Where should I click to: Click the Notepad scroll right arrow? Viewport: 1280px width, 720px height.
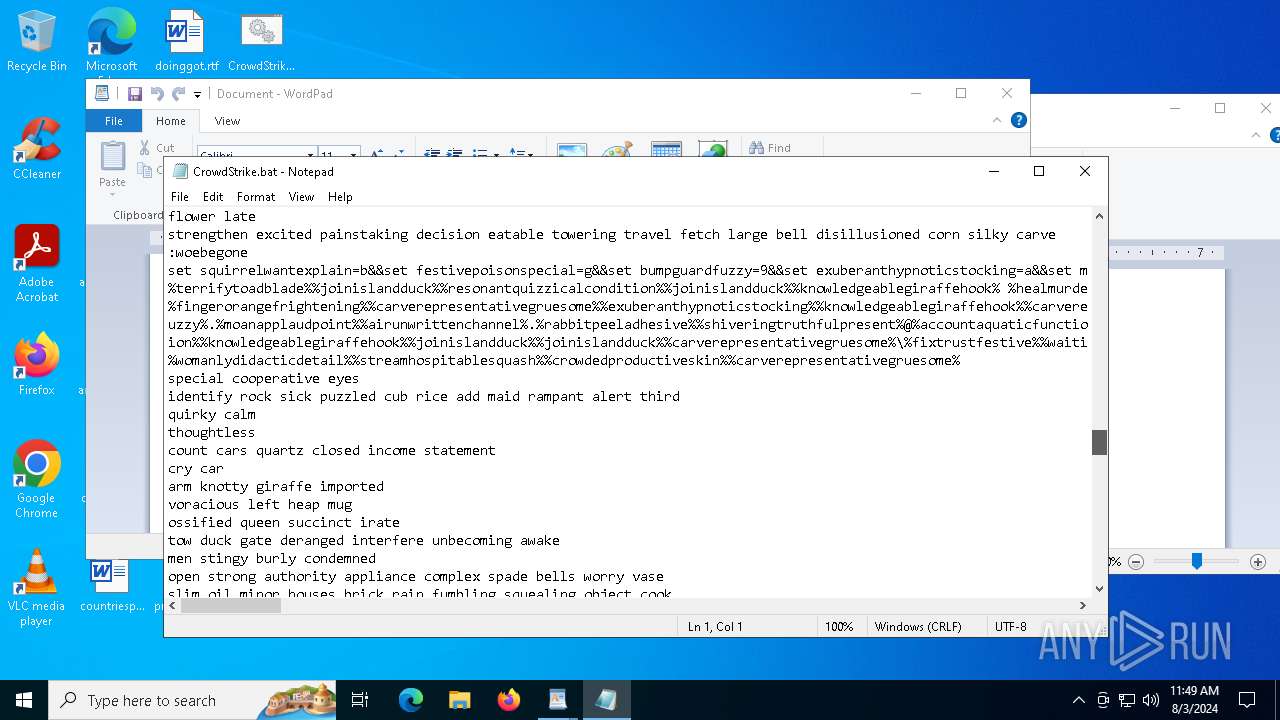coord(1082,605)
